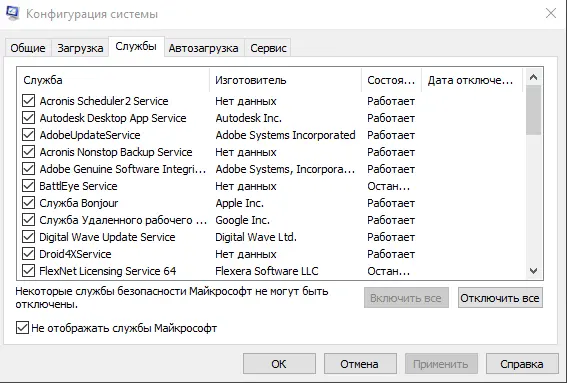The width and height of the screenshot is (567, 383).
Task: Select the Службы tab
Action: click(x=136, y=46)
